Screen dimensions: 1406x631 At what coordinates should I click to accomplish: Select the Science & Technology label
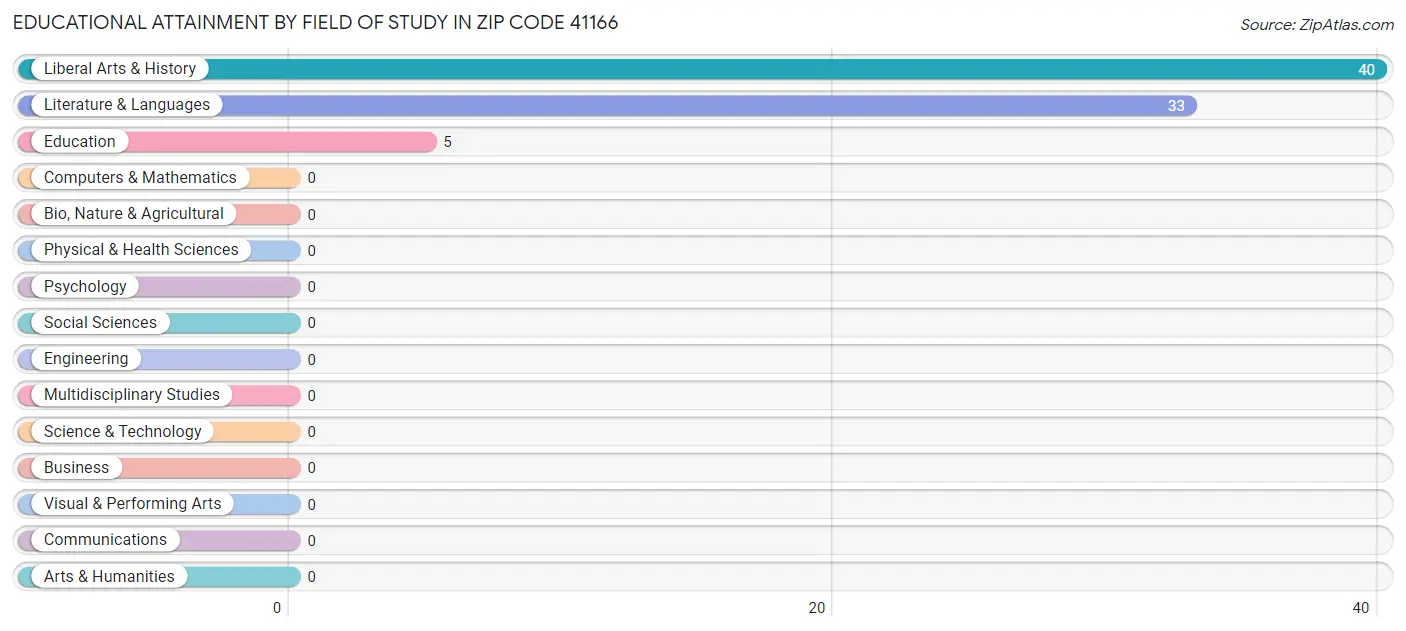[x=123, y=432]
